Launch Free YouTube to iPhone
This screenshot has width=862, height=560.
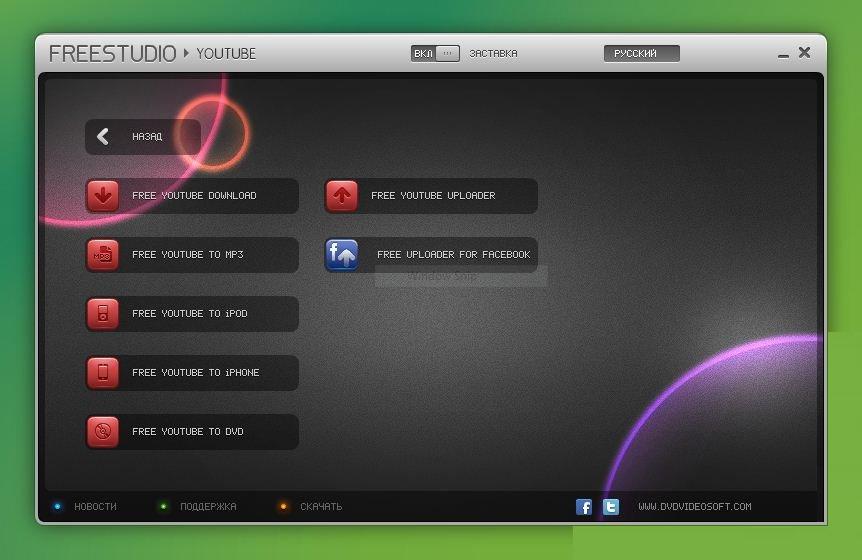192,373
